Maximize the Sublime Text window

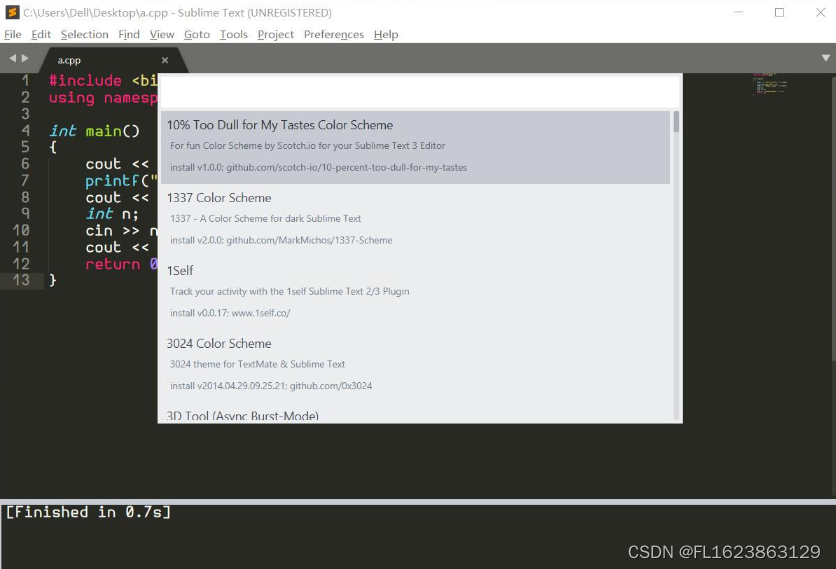click(779, 12)
